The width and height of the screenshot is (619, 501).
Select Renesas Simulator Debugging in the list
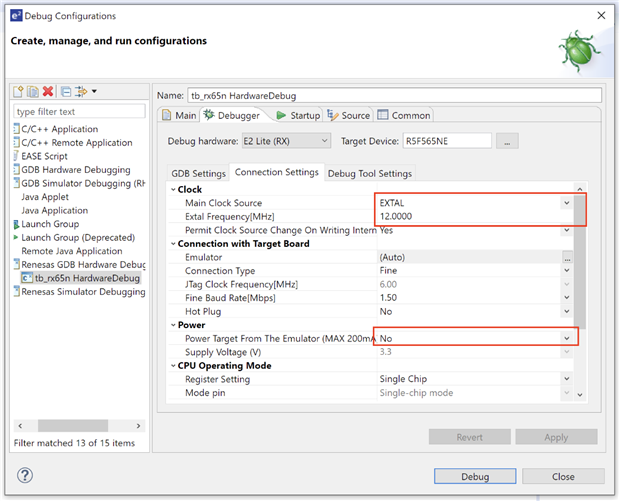pyautogui.click(x=83, y=292)
